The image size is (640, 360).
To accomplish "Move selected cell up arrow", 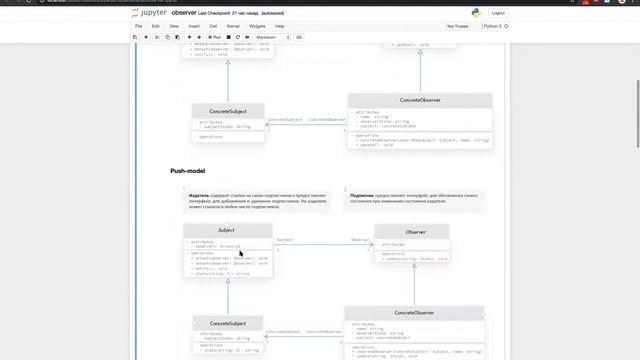I will 189,37.
